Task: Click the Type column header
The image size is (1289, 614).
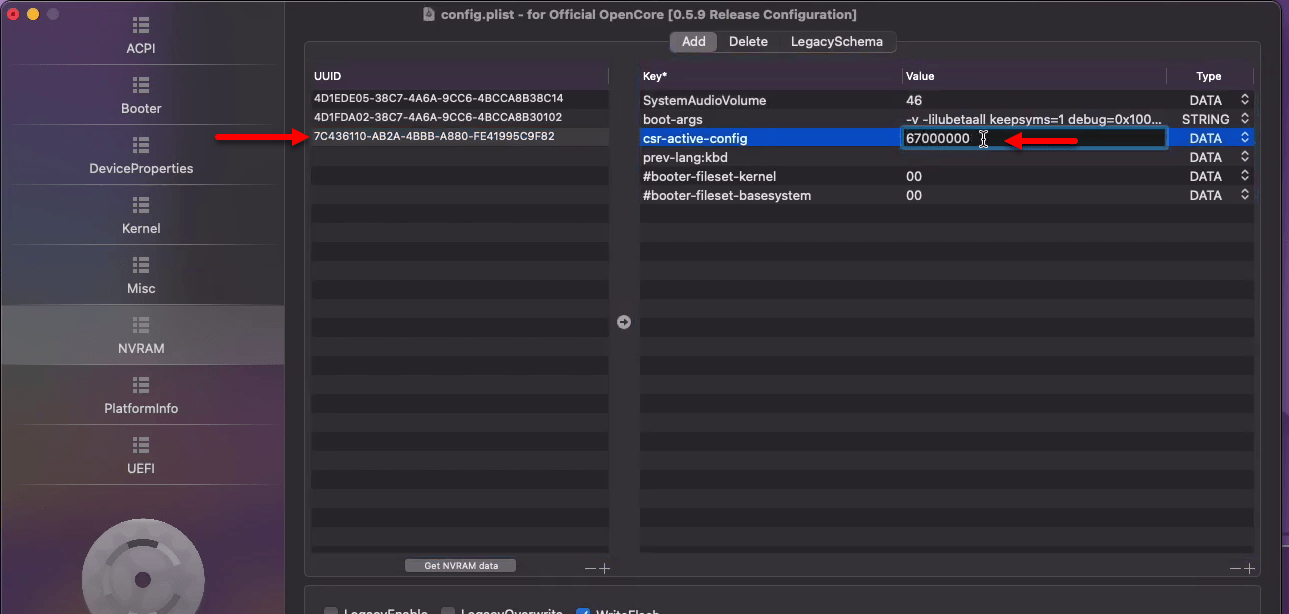Action: pyautogui.click(x=1210, y=76)
